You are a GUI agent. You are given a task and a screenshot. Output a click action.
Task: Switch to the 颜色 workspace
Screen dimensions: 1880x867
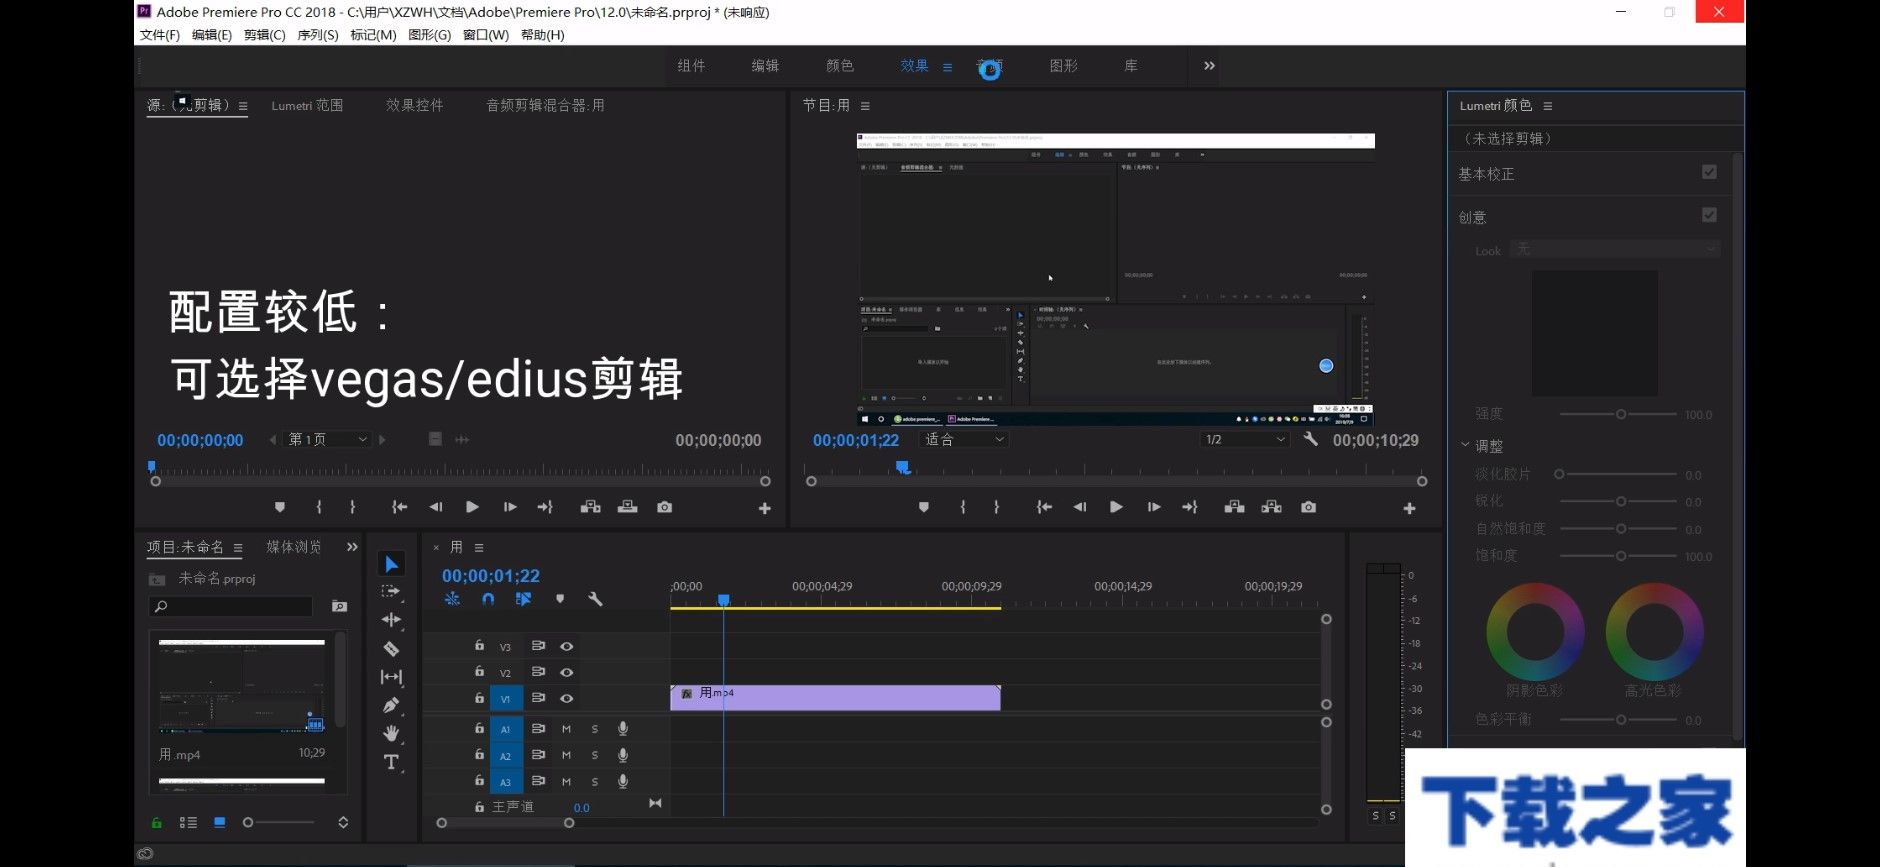840,66
